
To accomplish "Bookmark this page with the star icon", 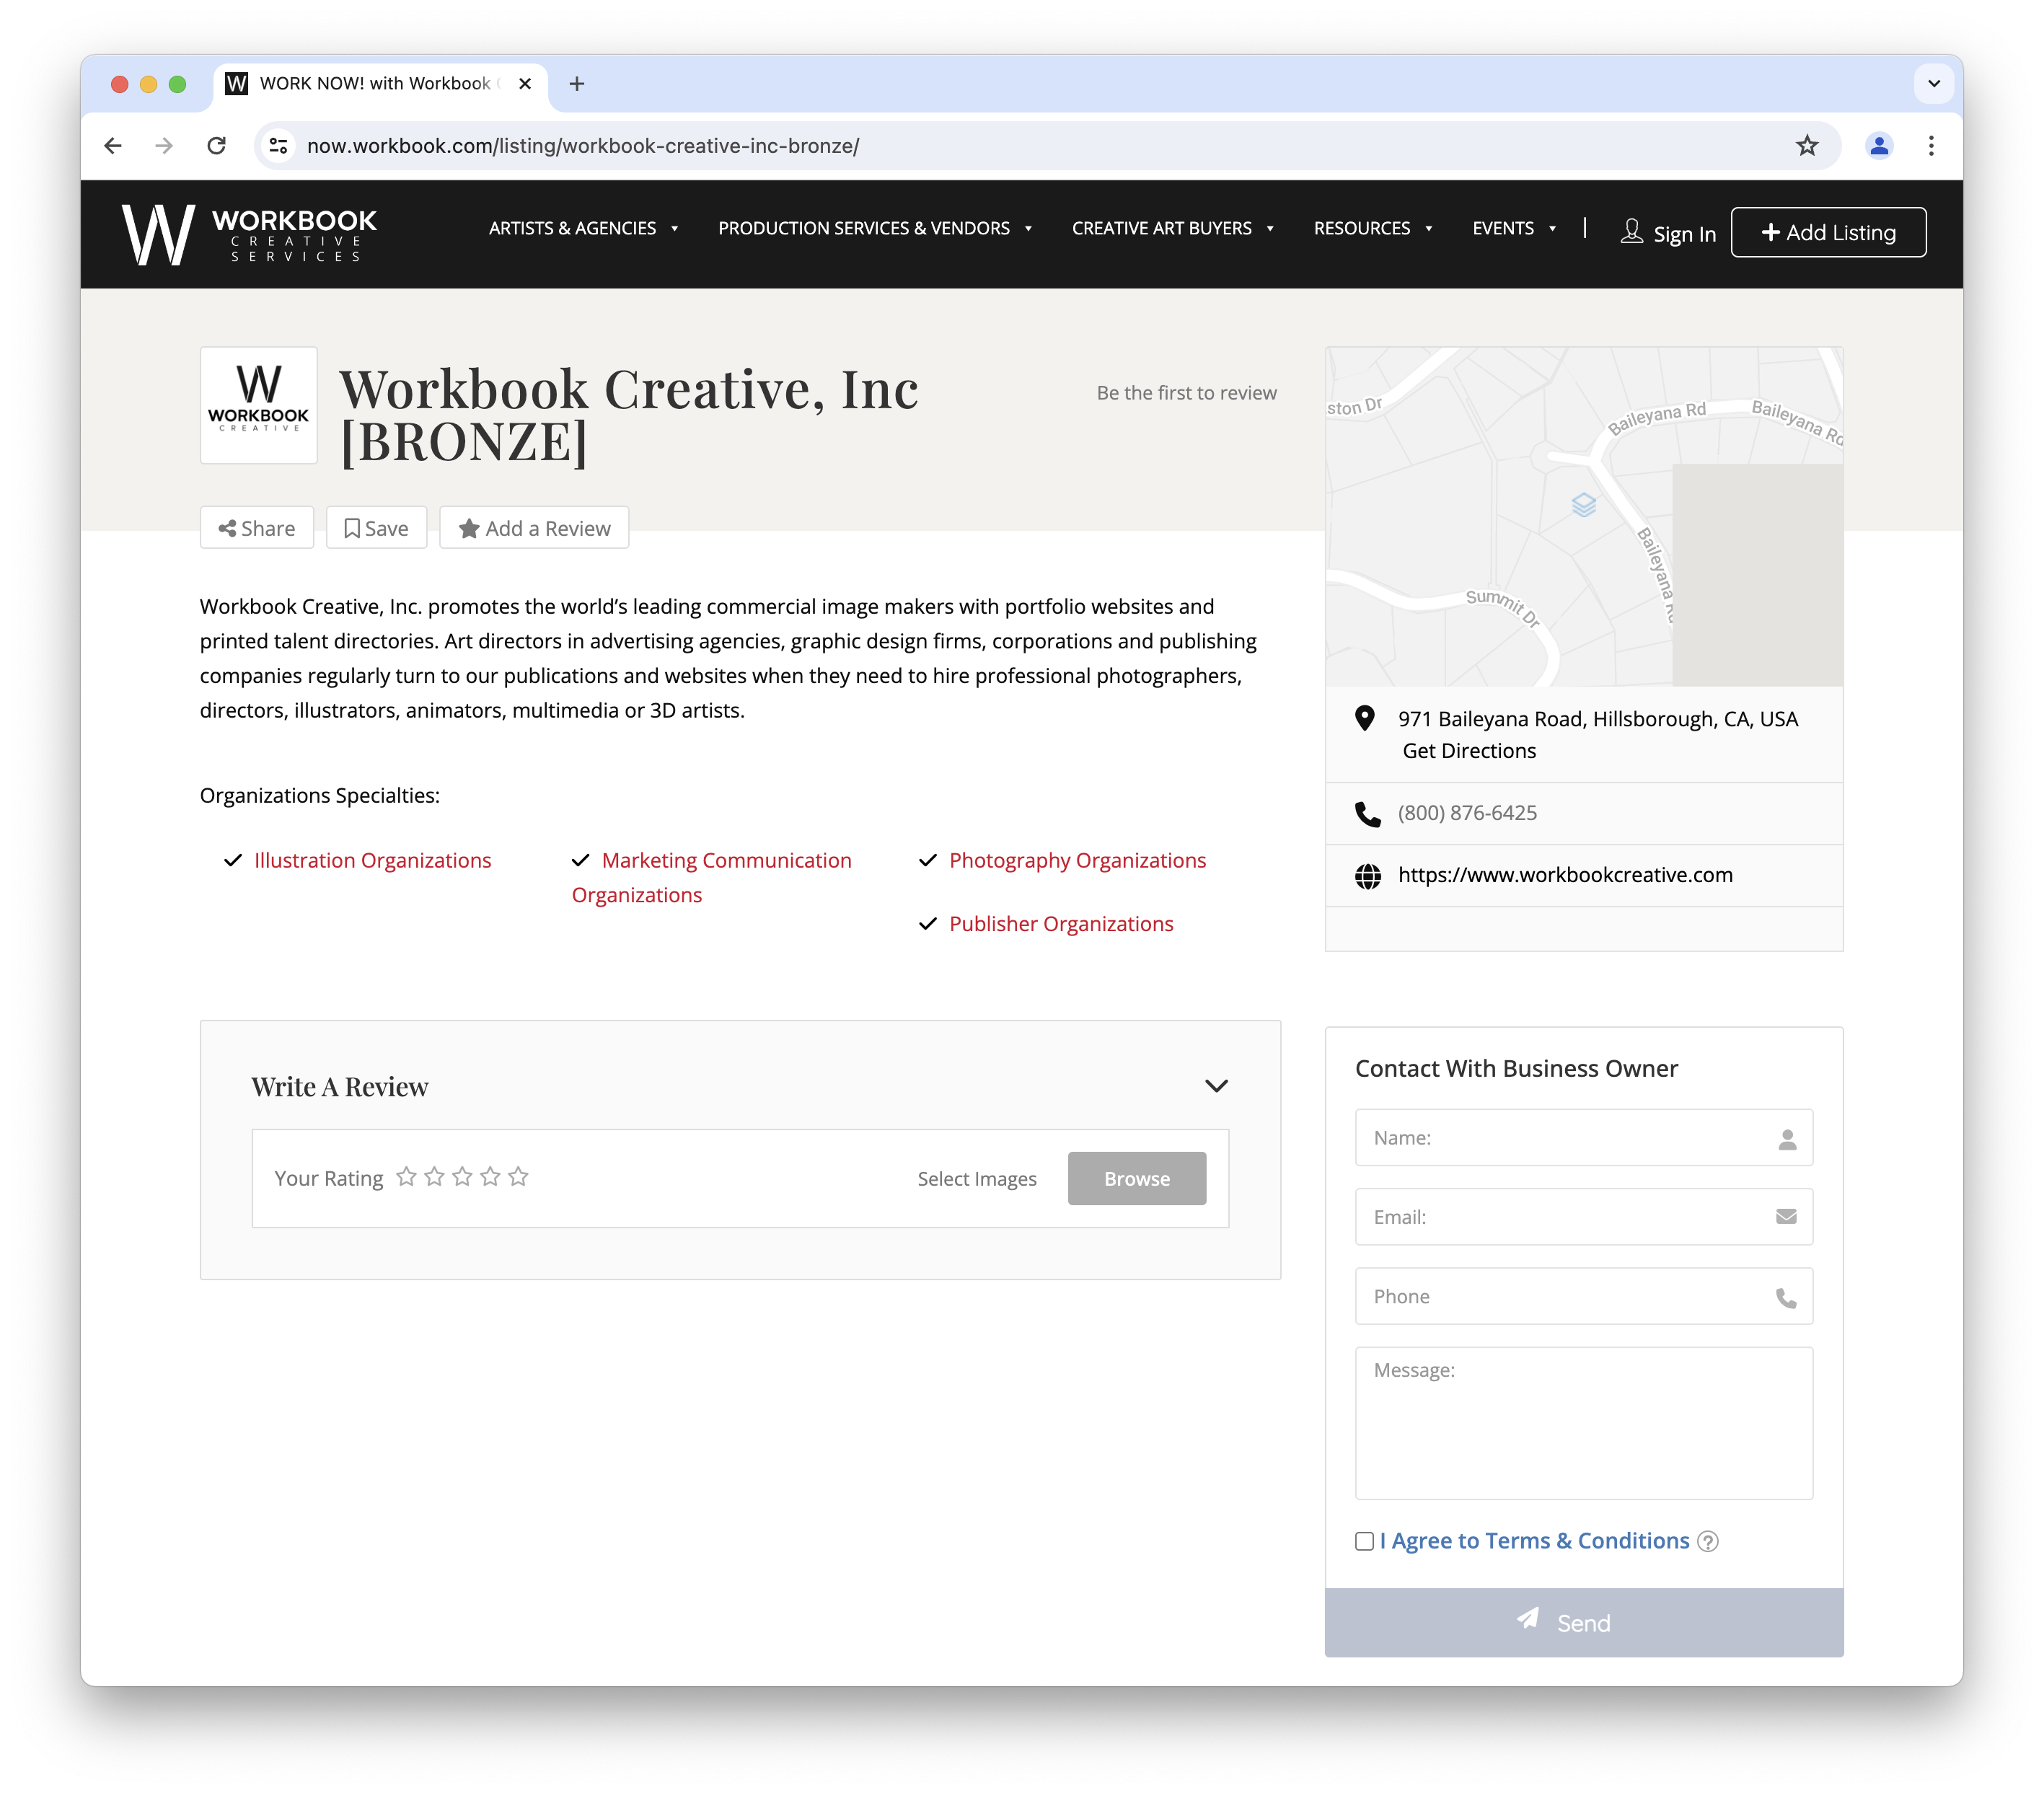I will pos(1806,146).
